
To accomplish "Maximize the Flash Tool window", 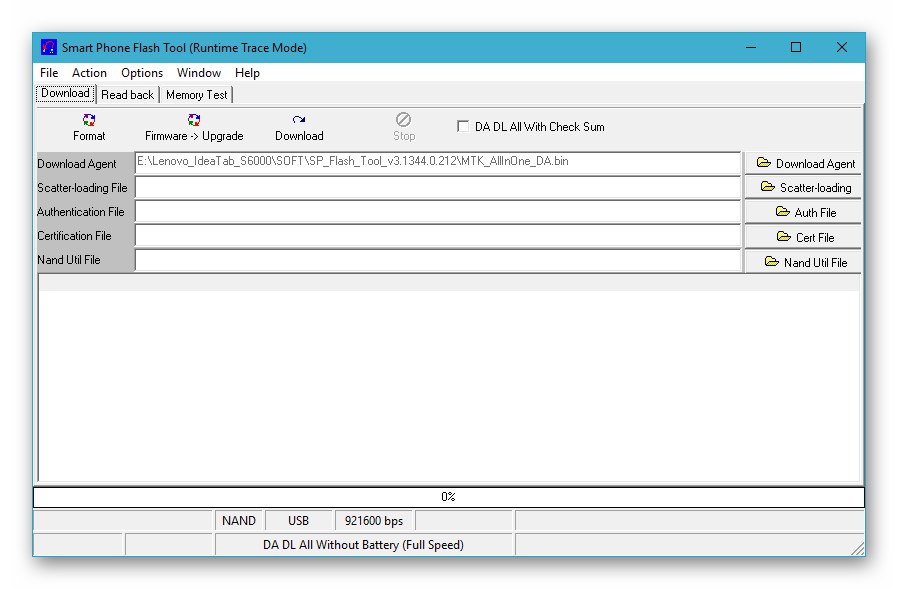I will pos(796,48).
